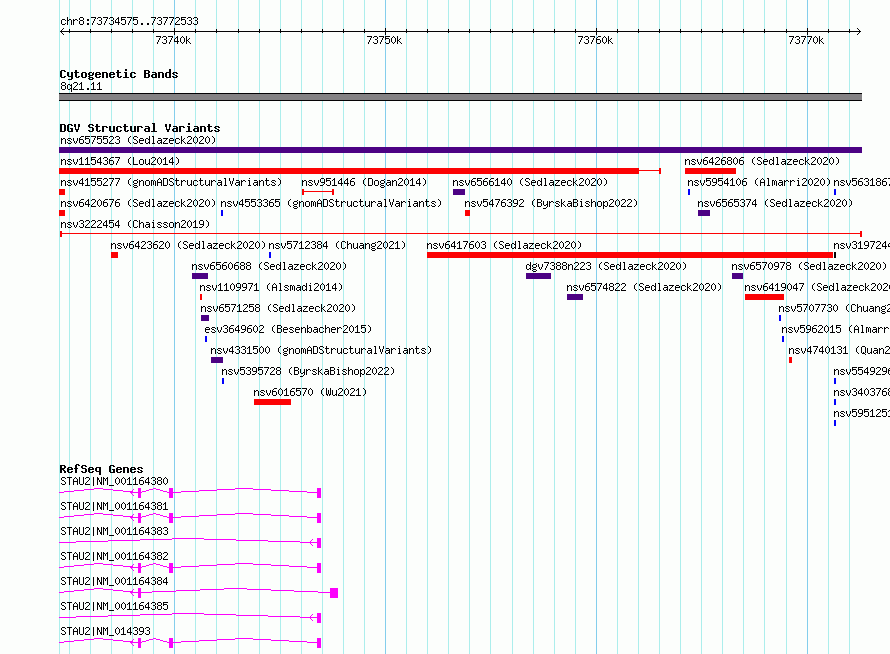Click the DGV Structural Variants track title
This screenshot has width=890, height=654.
[140, 128]
